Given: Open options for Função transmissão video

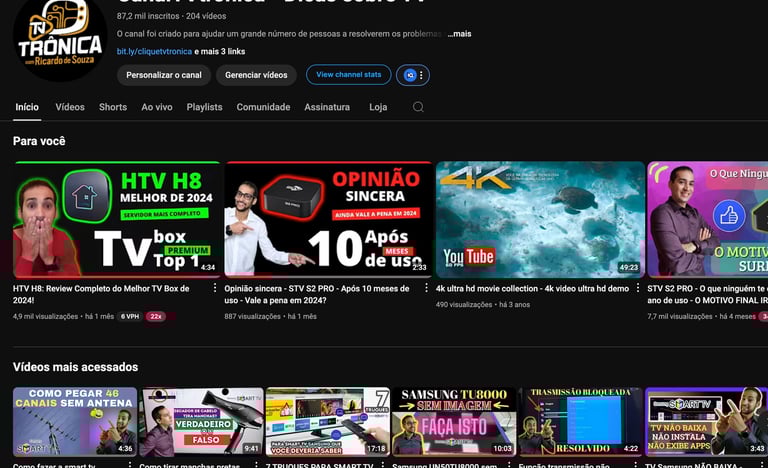Looking at the screenshot, I should (x=635, y=465).
